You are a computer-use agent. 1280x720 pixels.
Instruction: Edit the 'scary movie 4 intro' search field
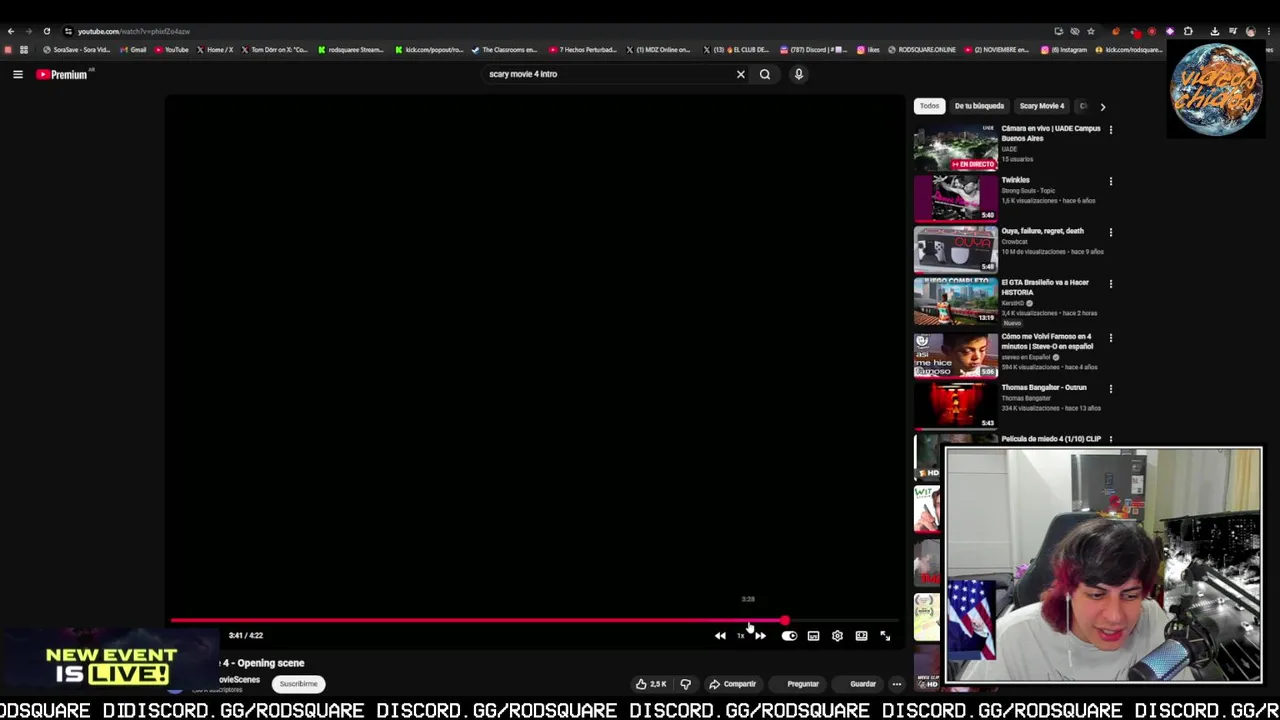click(x=608, y=74)
